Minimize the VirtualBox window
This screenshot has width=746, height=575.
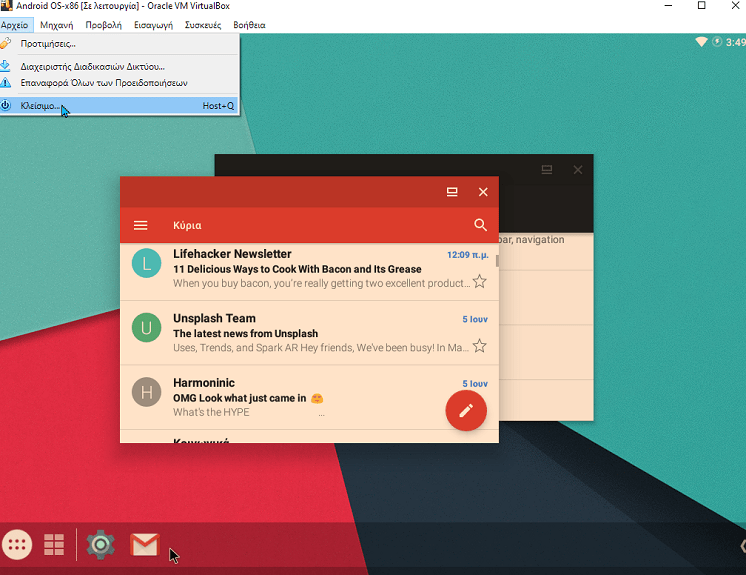[x=668, y=6]
